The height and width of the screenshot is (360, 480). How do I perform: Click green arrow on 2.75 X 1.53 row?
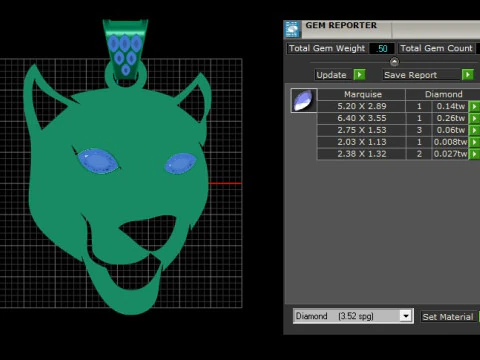pos(474,130)
